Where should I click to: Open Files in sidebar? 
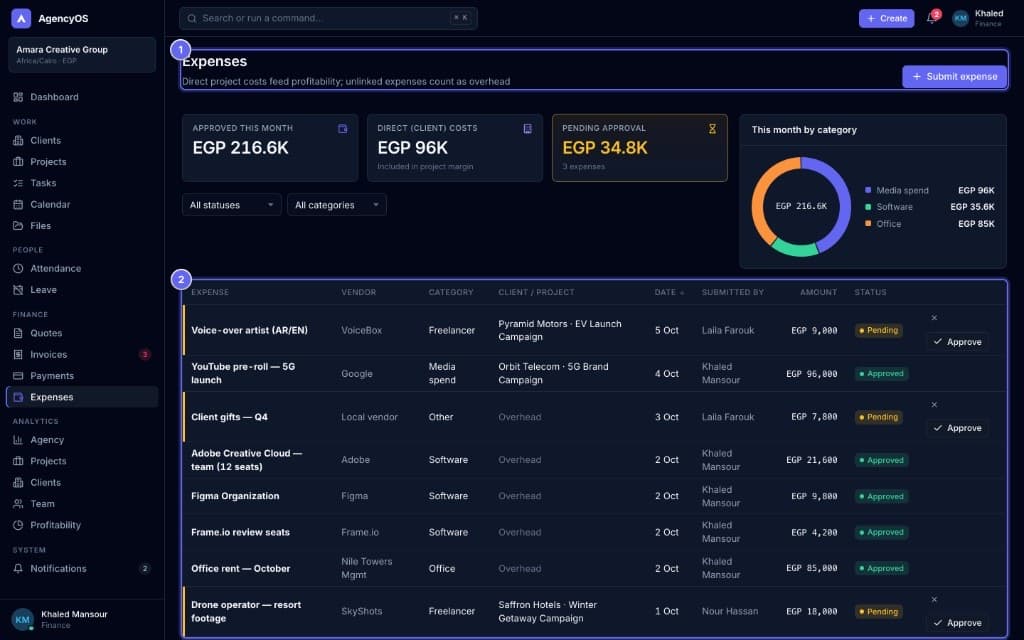82,225
